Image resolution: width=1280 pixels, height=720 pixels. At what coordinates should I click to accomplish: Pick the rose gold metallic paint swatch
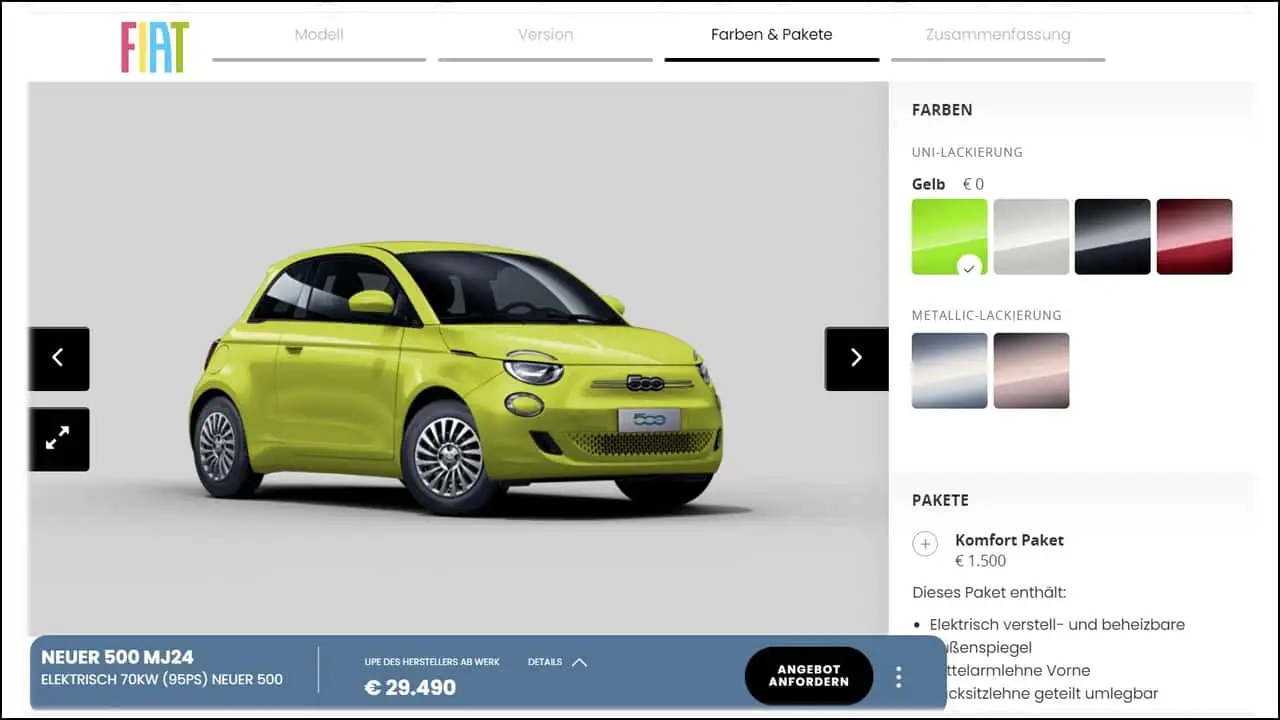pyautogui.click(x=1031, y=371)
